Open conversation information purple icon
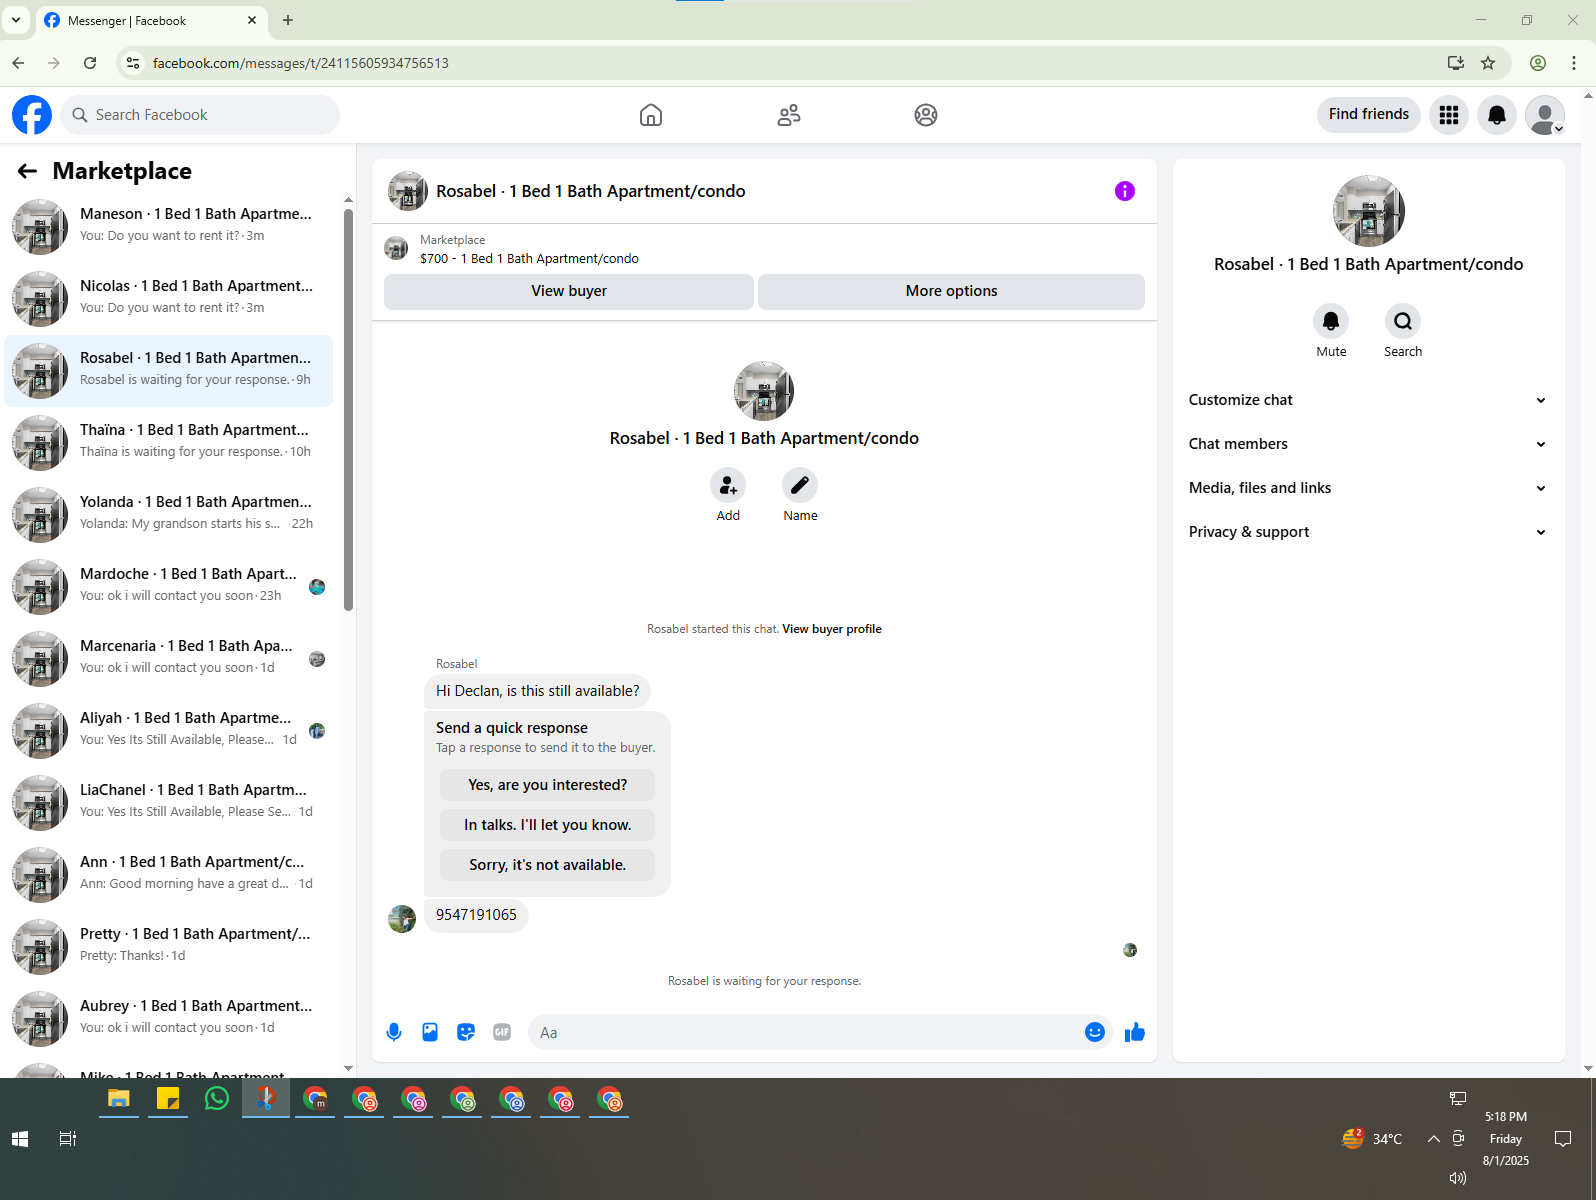This screenshot has width=1596, height=1200. 1125,191
